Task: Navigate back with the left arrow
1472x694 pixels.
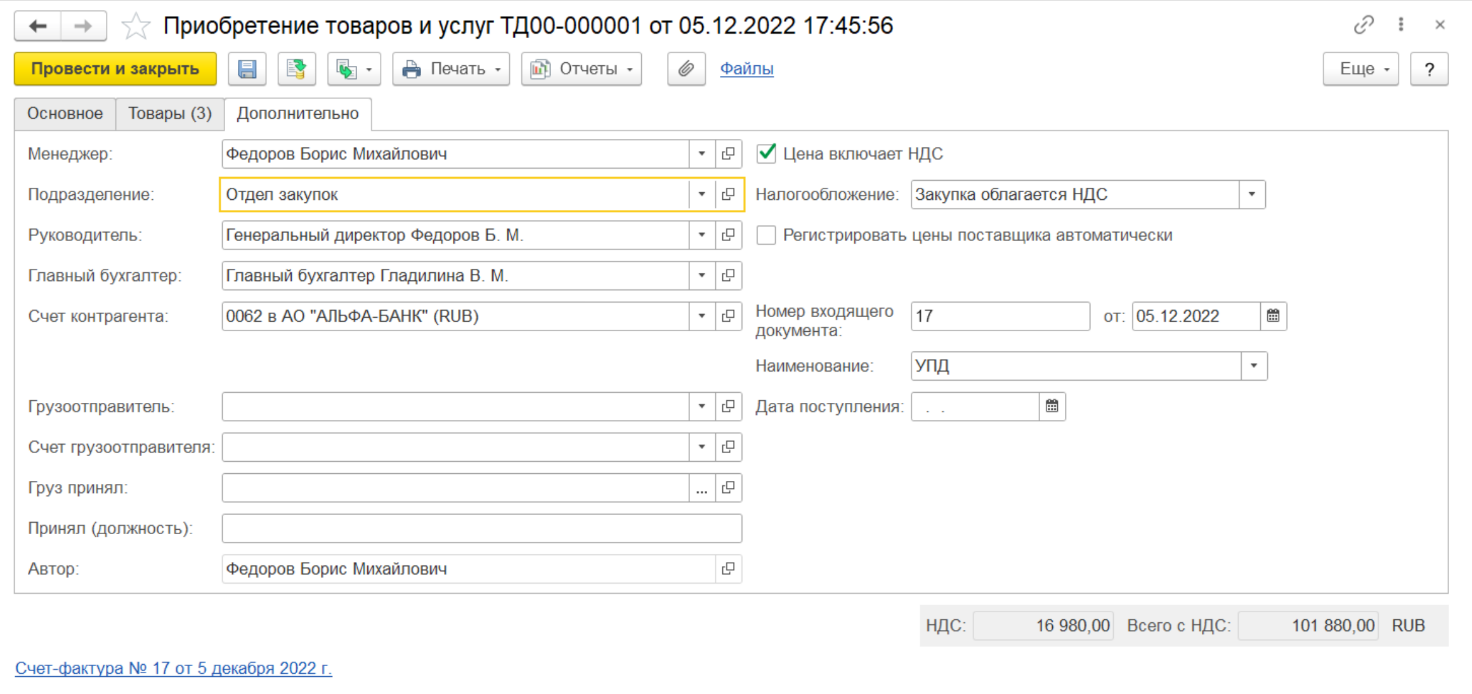Action: (39, 26)
